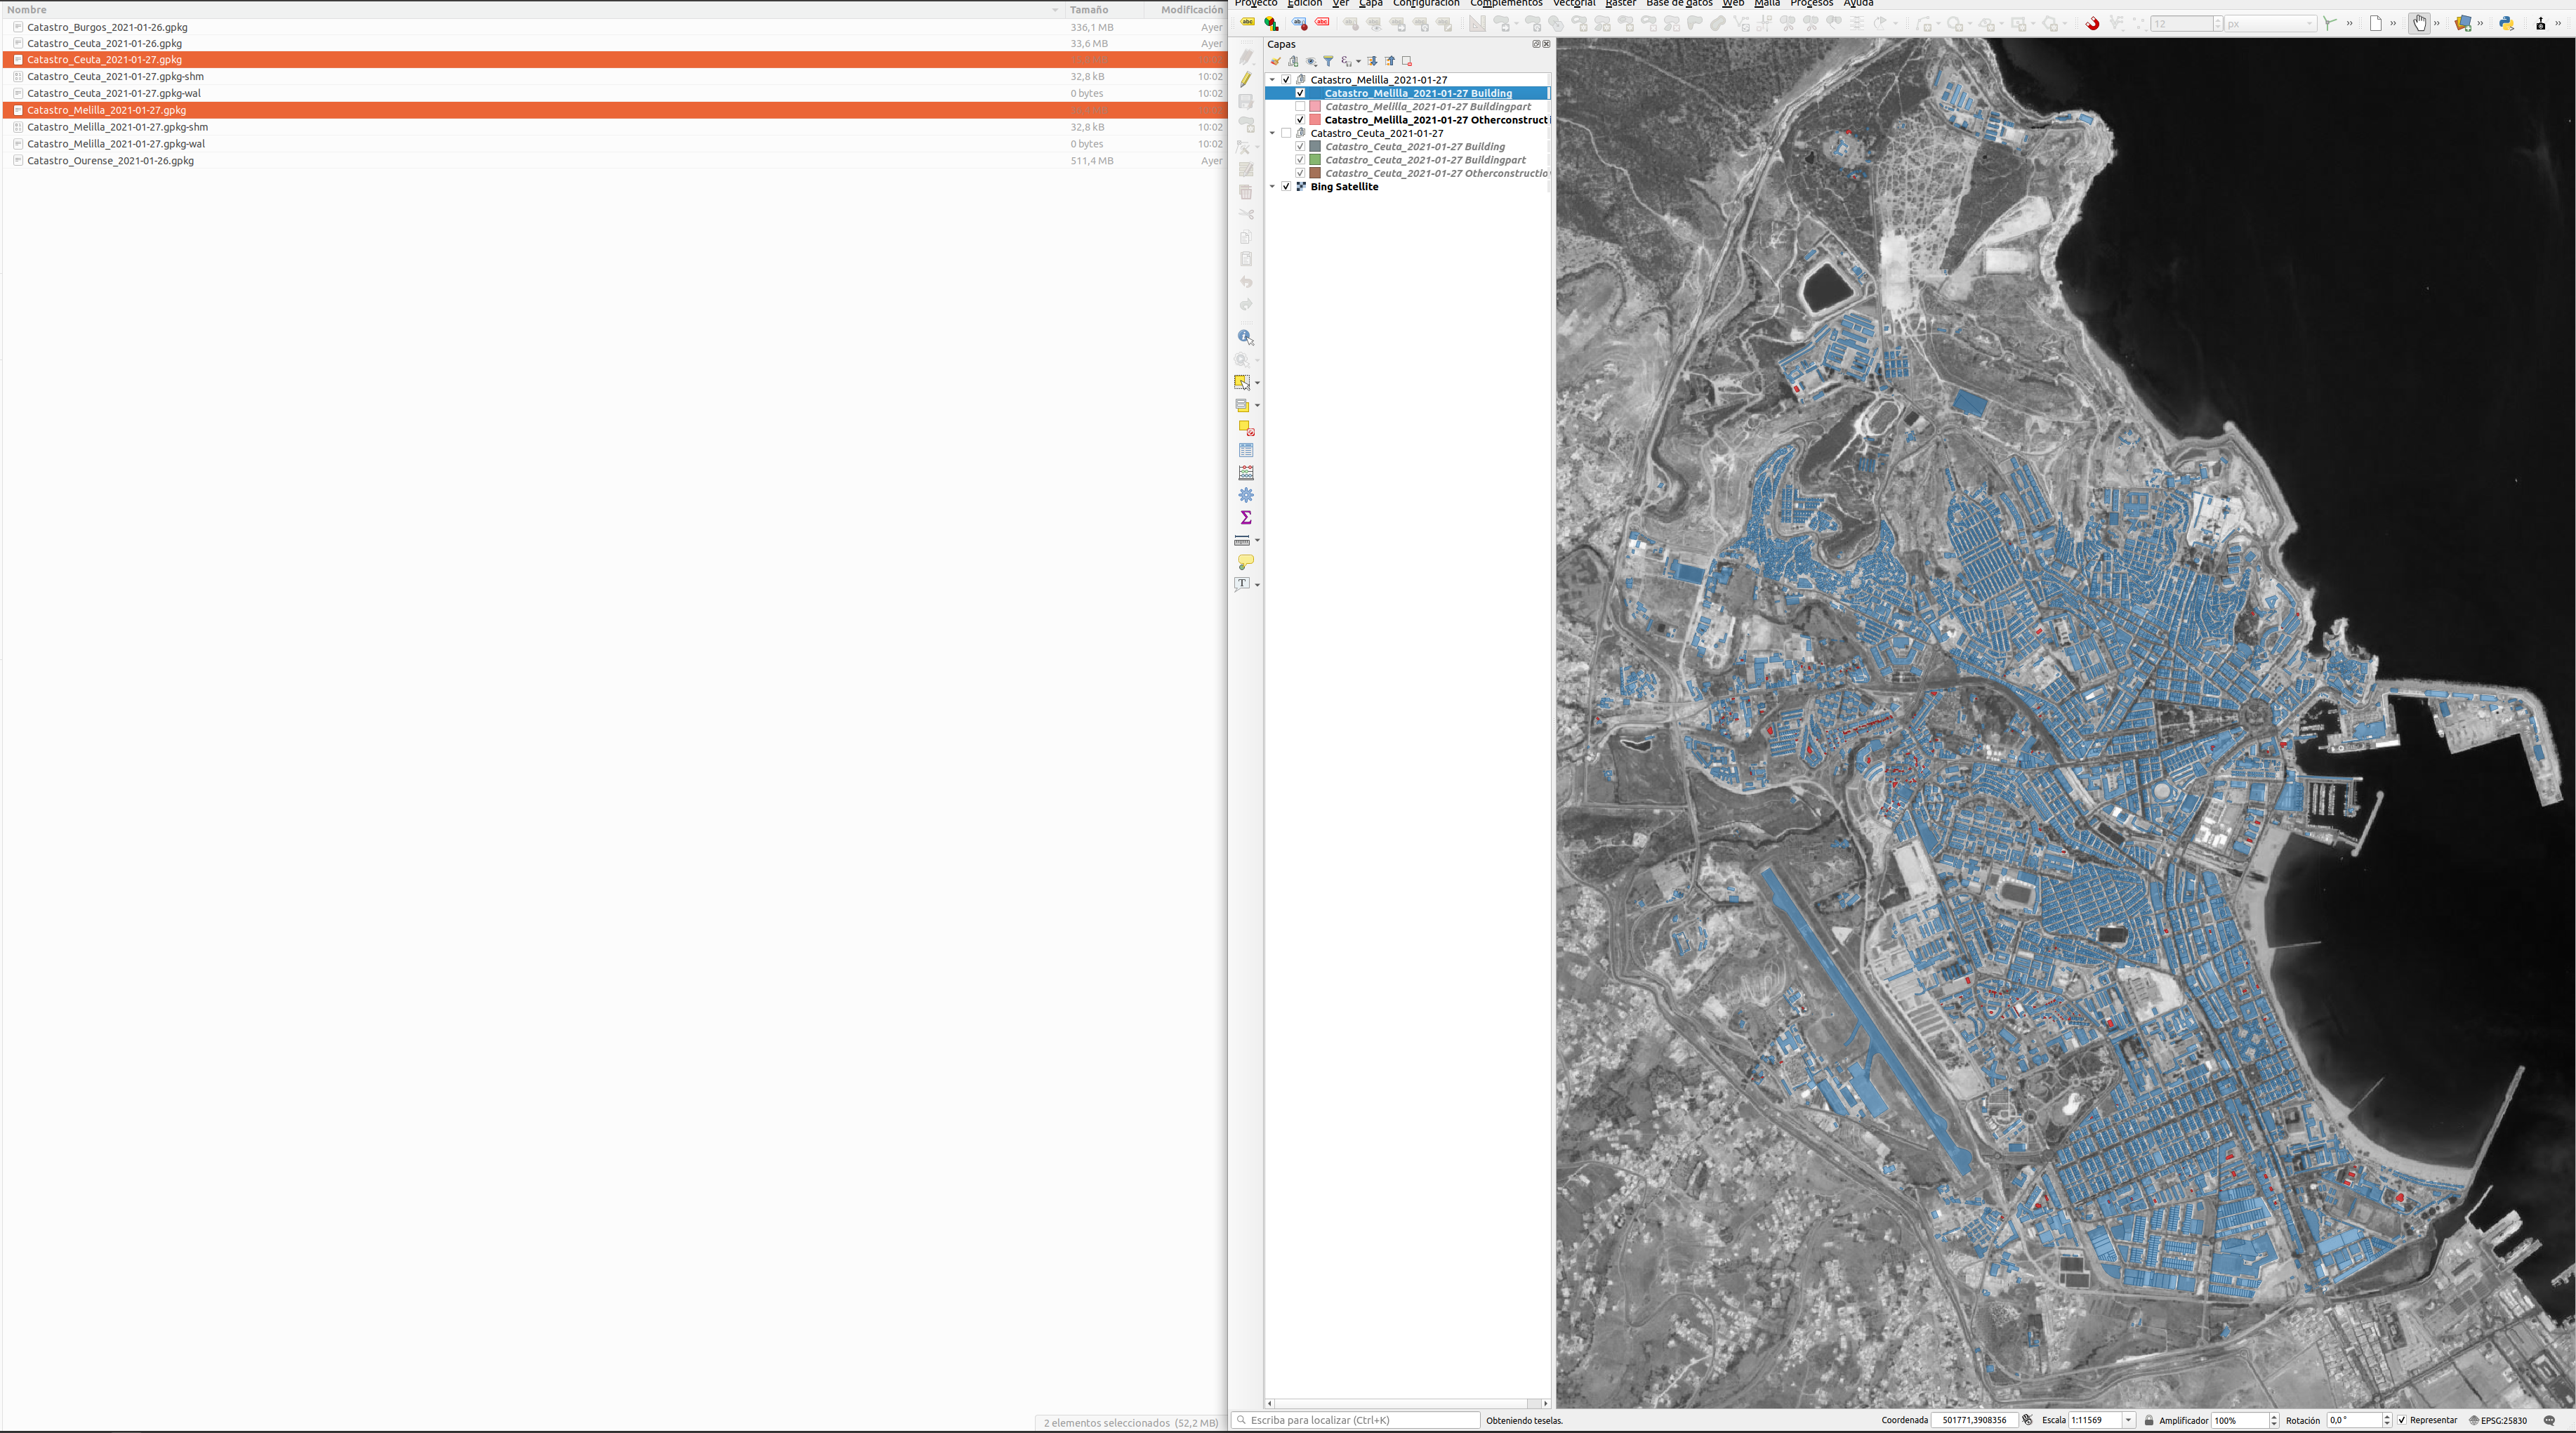This screenshot has height=1433, width=2576.
Task: Uncheck the Representar render checkbox
Action: tap(2402, 1420)
